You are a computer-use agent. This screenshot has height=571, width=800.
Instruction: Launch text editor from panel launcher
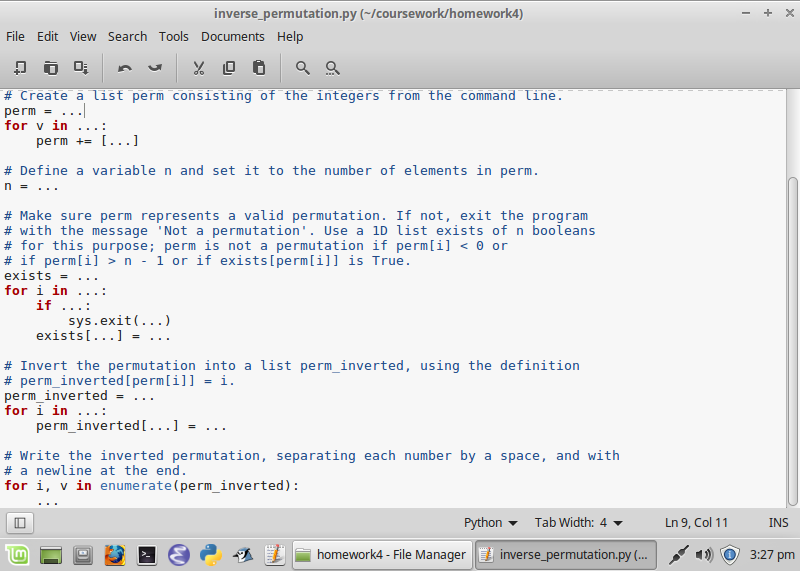274,555
